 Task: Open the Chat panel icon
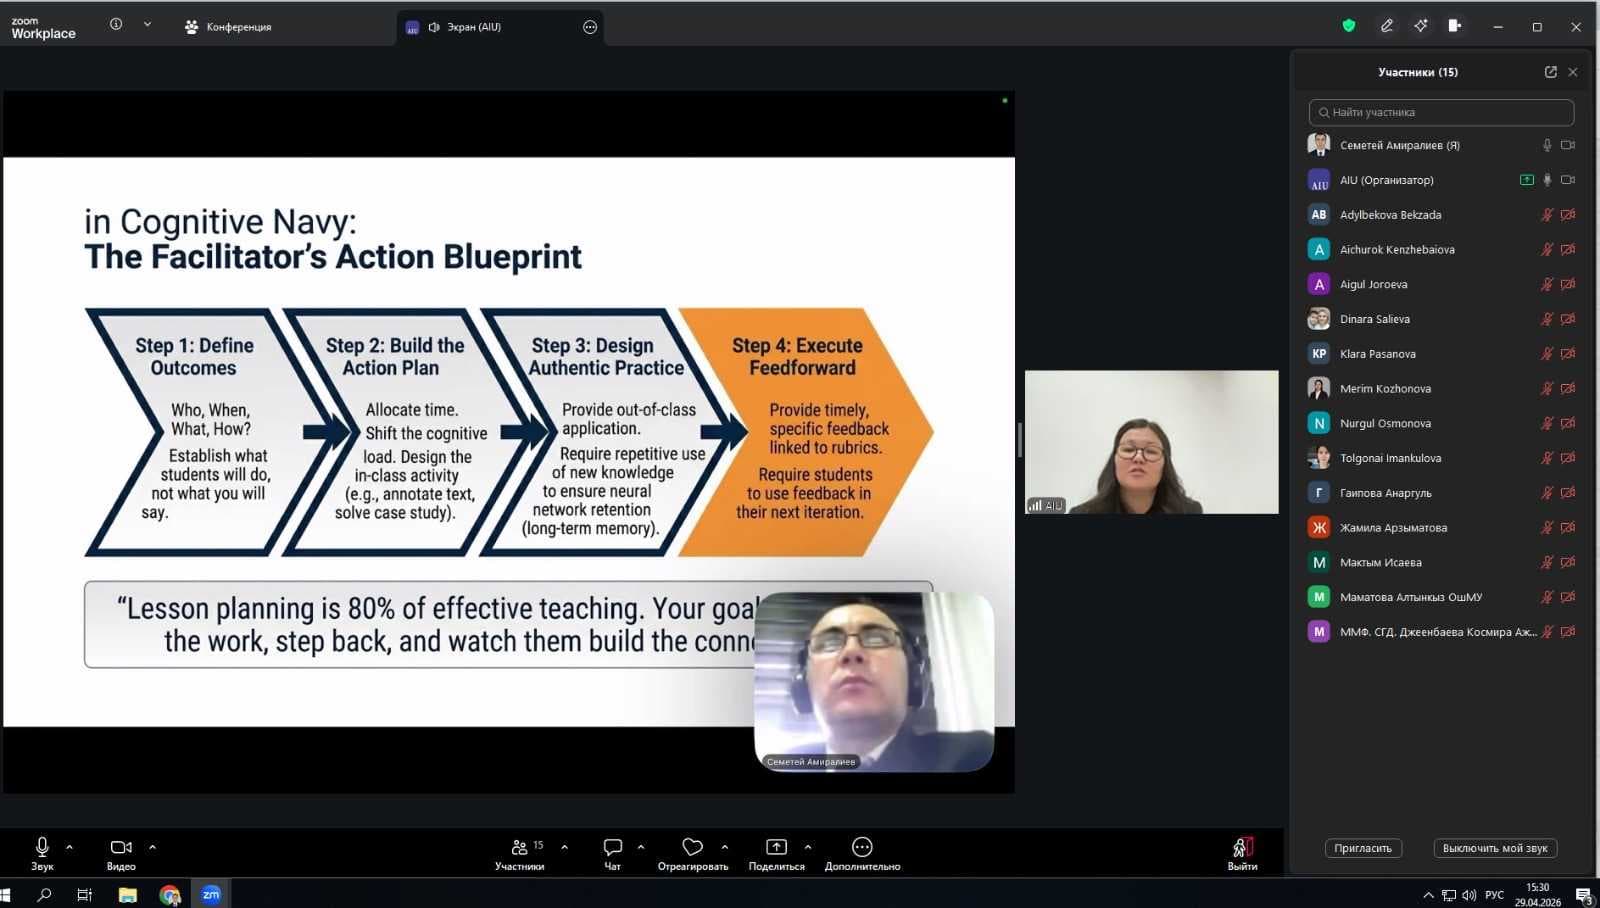click(612, 848)
